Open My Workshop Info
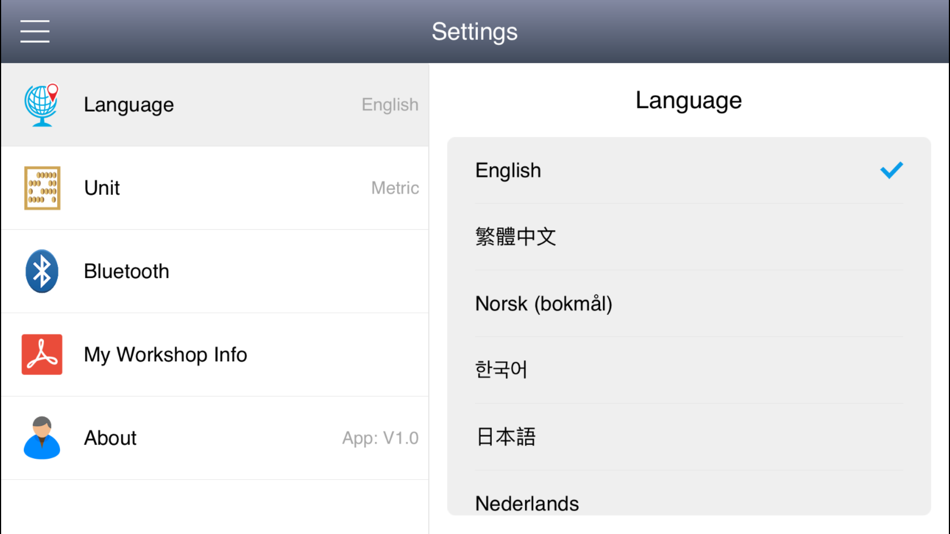 point(215,355)
